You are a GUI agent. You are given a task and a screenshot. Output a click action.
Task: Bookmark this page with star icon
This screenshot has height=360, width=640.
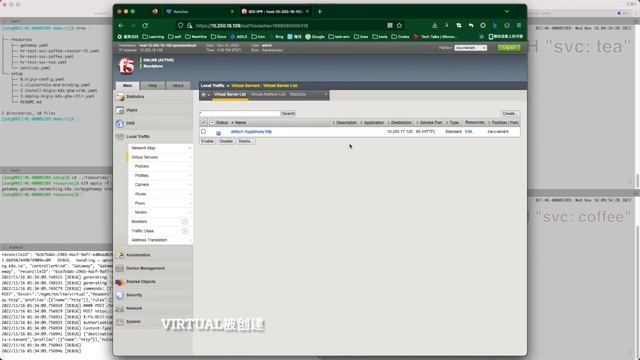coord(399,25)
